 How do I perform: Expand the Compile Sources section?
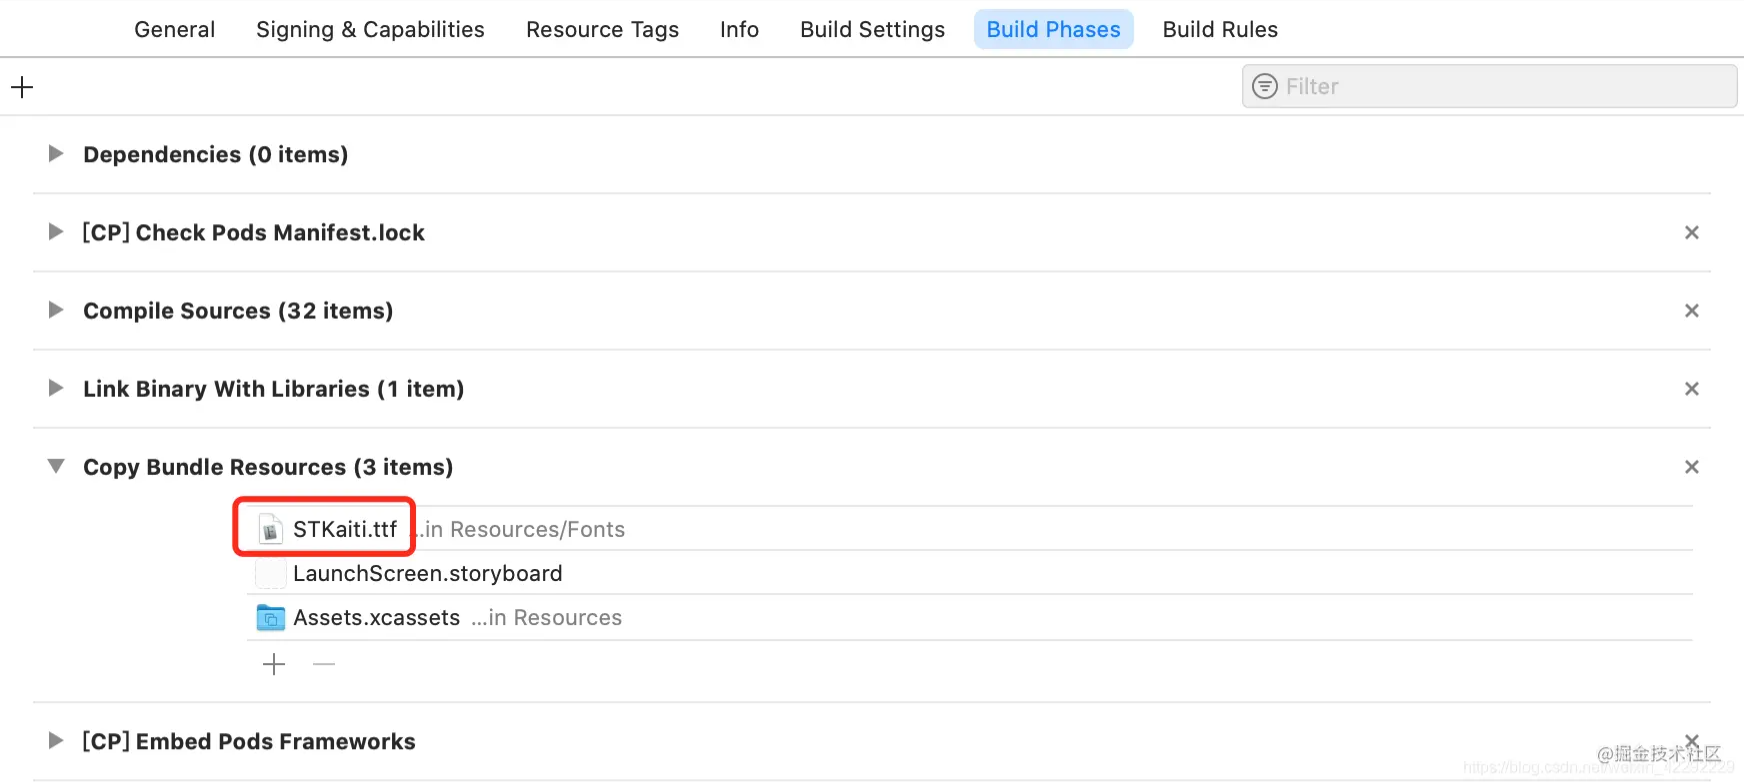pyautogui.click(x=56, y=310)
